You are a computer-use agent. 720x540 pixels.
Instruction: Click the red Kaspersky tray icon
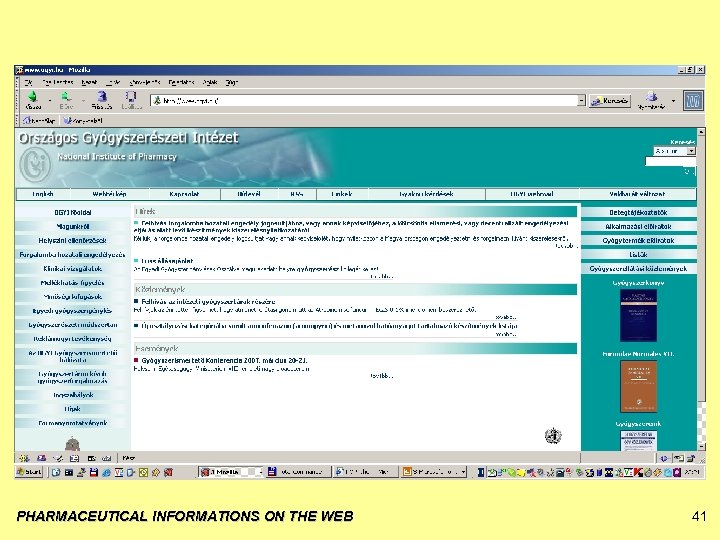tap(638, 472)
